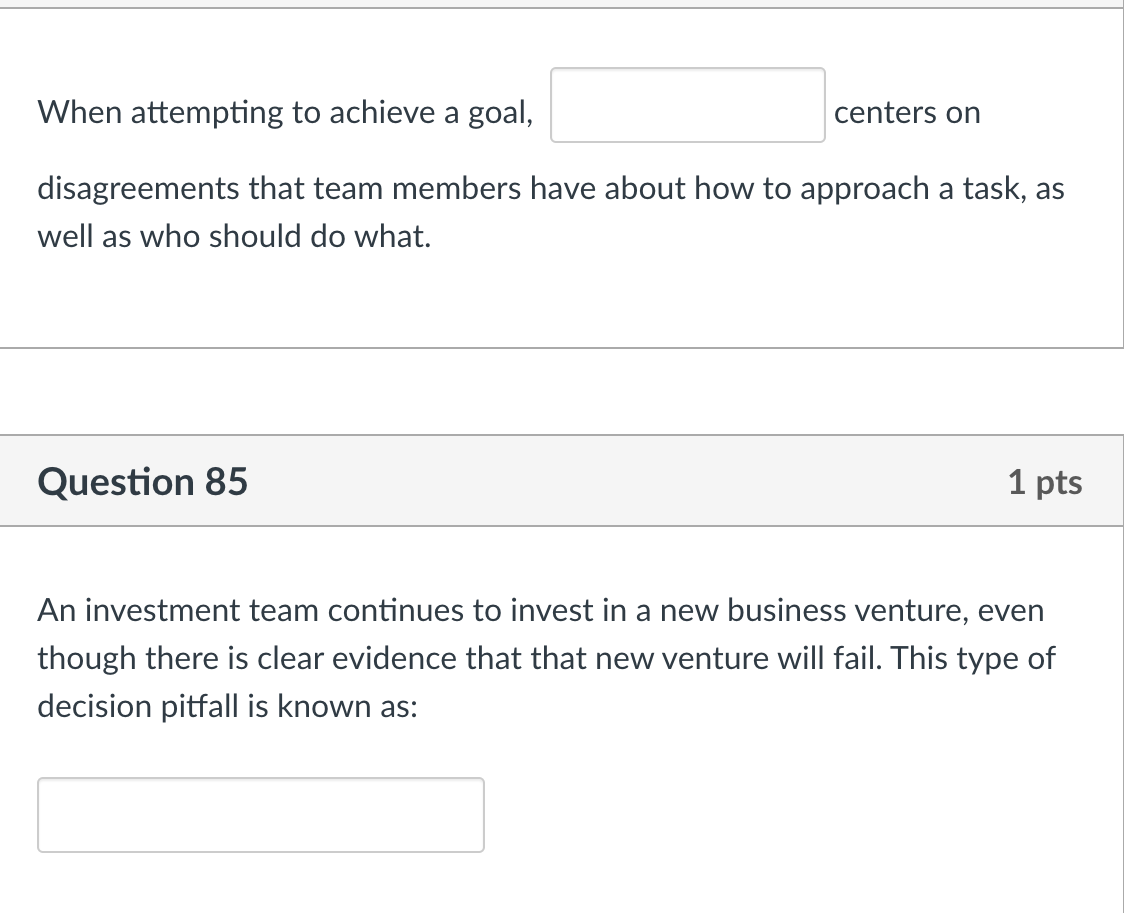The width and height of the screenshot is (1124, 913).
Task: Click the "Question 85" heading
Action: click(143, 482)
